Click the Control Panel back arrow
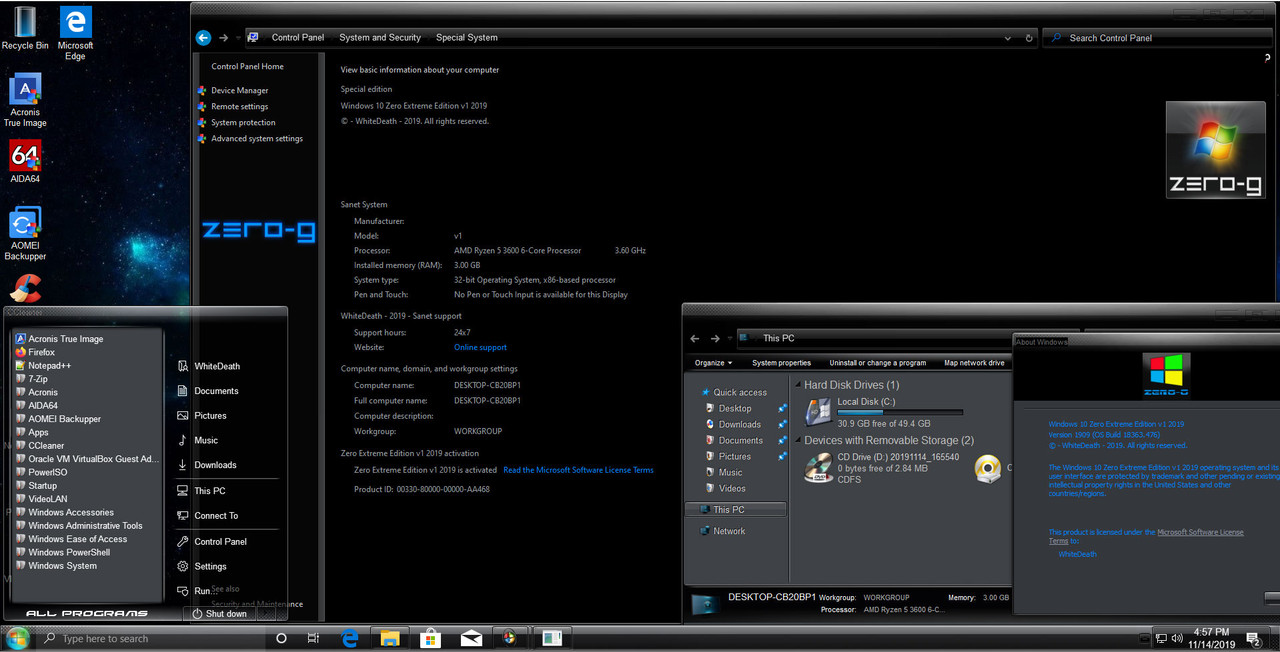 pyautogui.click(x=203, y=38)
